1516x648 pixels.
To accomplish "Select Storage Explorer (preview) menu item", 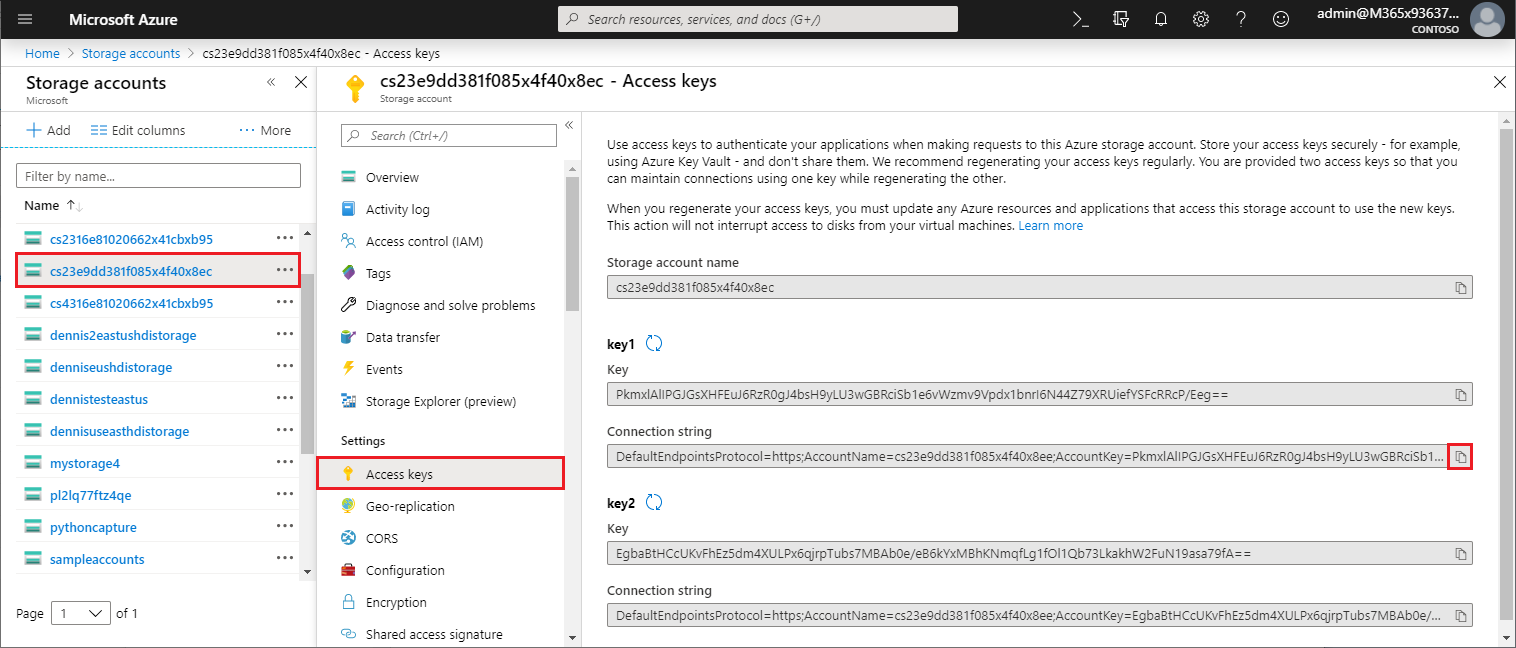I will point(440,401).
